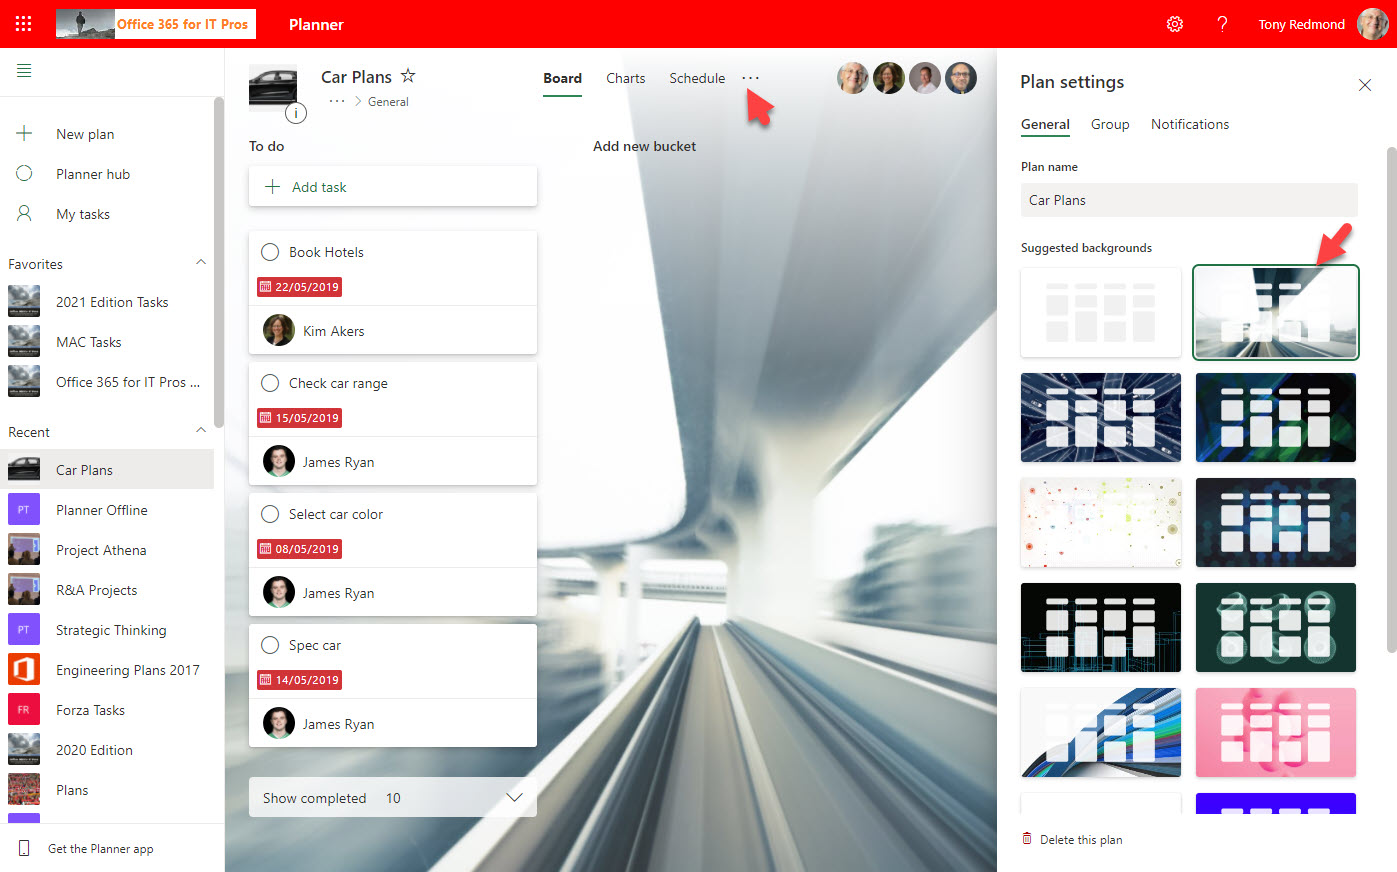Click Add new bucket

(x=644, y=146)
